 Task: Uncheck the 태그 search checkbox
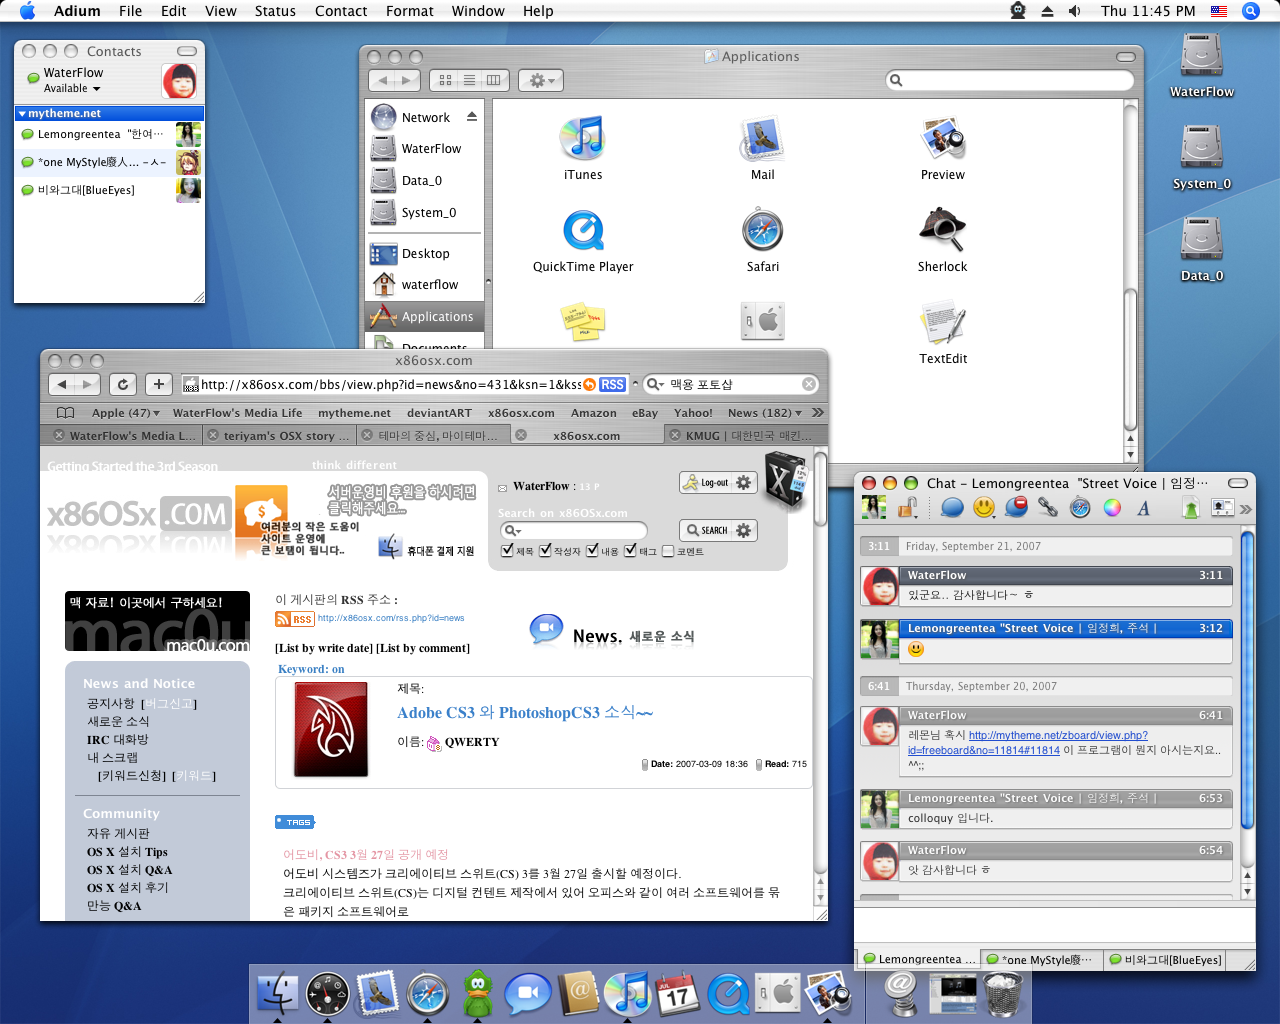(x=630, y=550)
